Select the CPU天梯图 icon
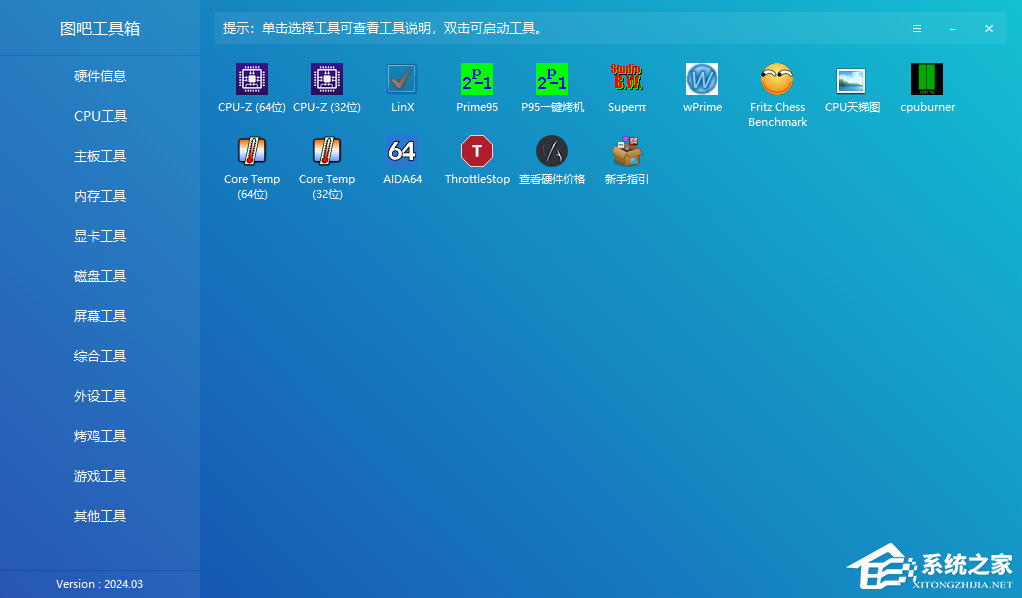The image size is (1022, 598). coord(852,80)
